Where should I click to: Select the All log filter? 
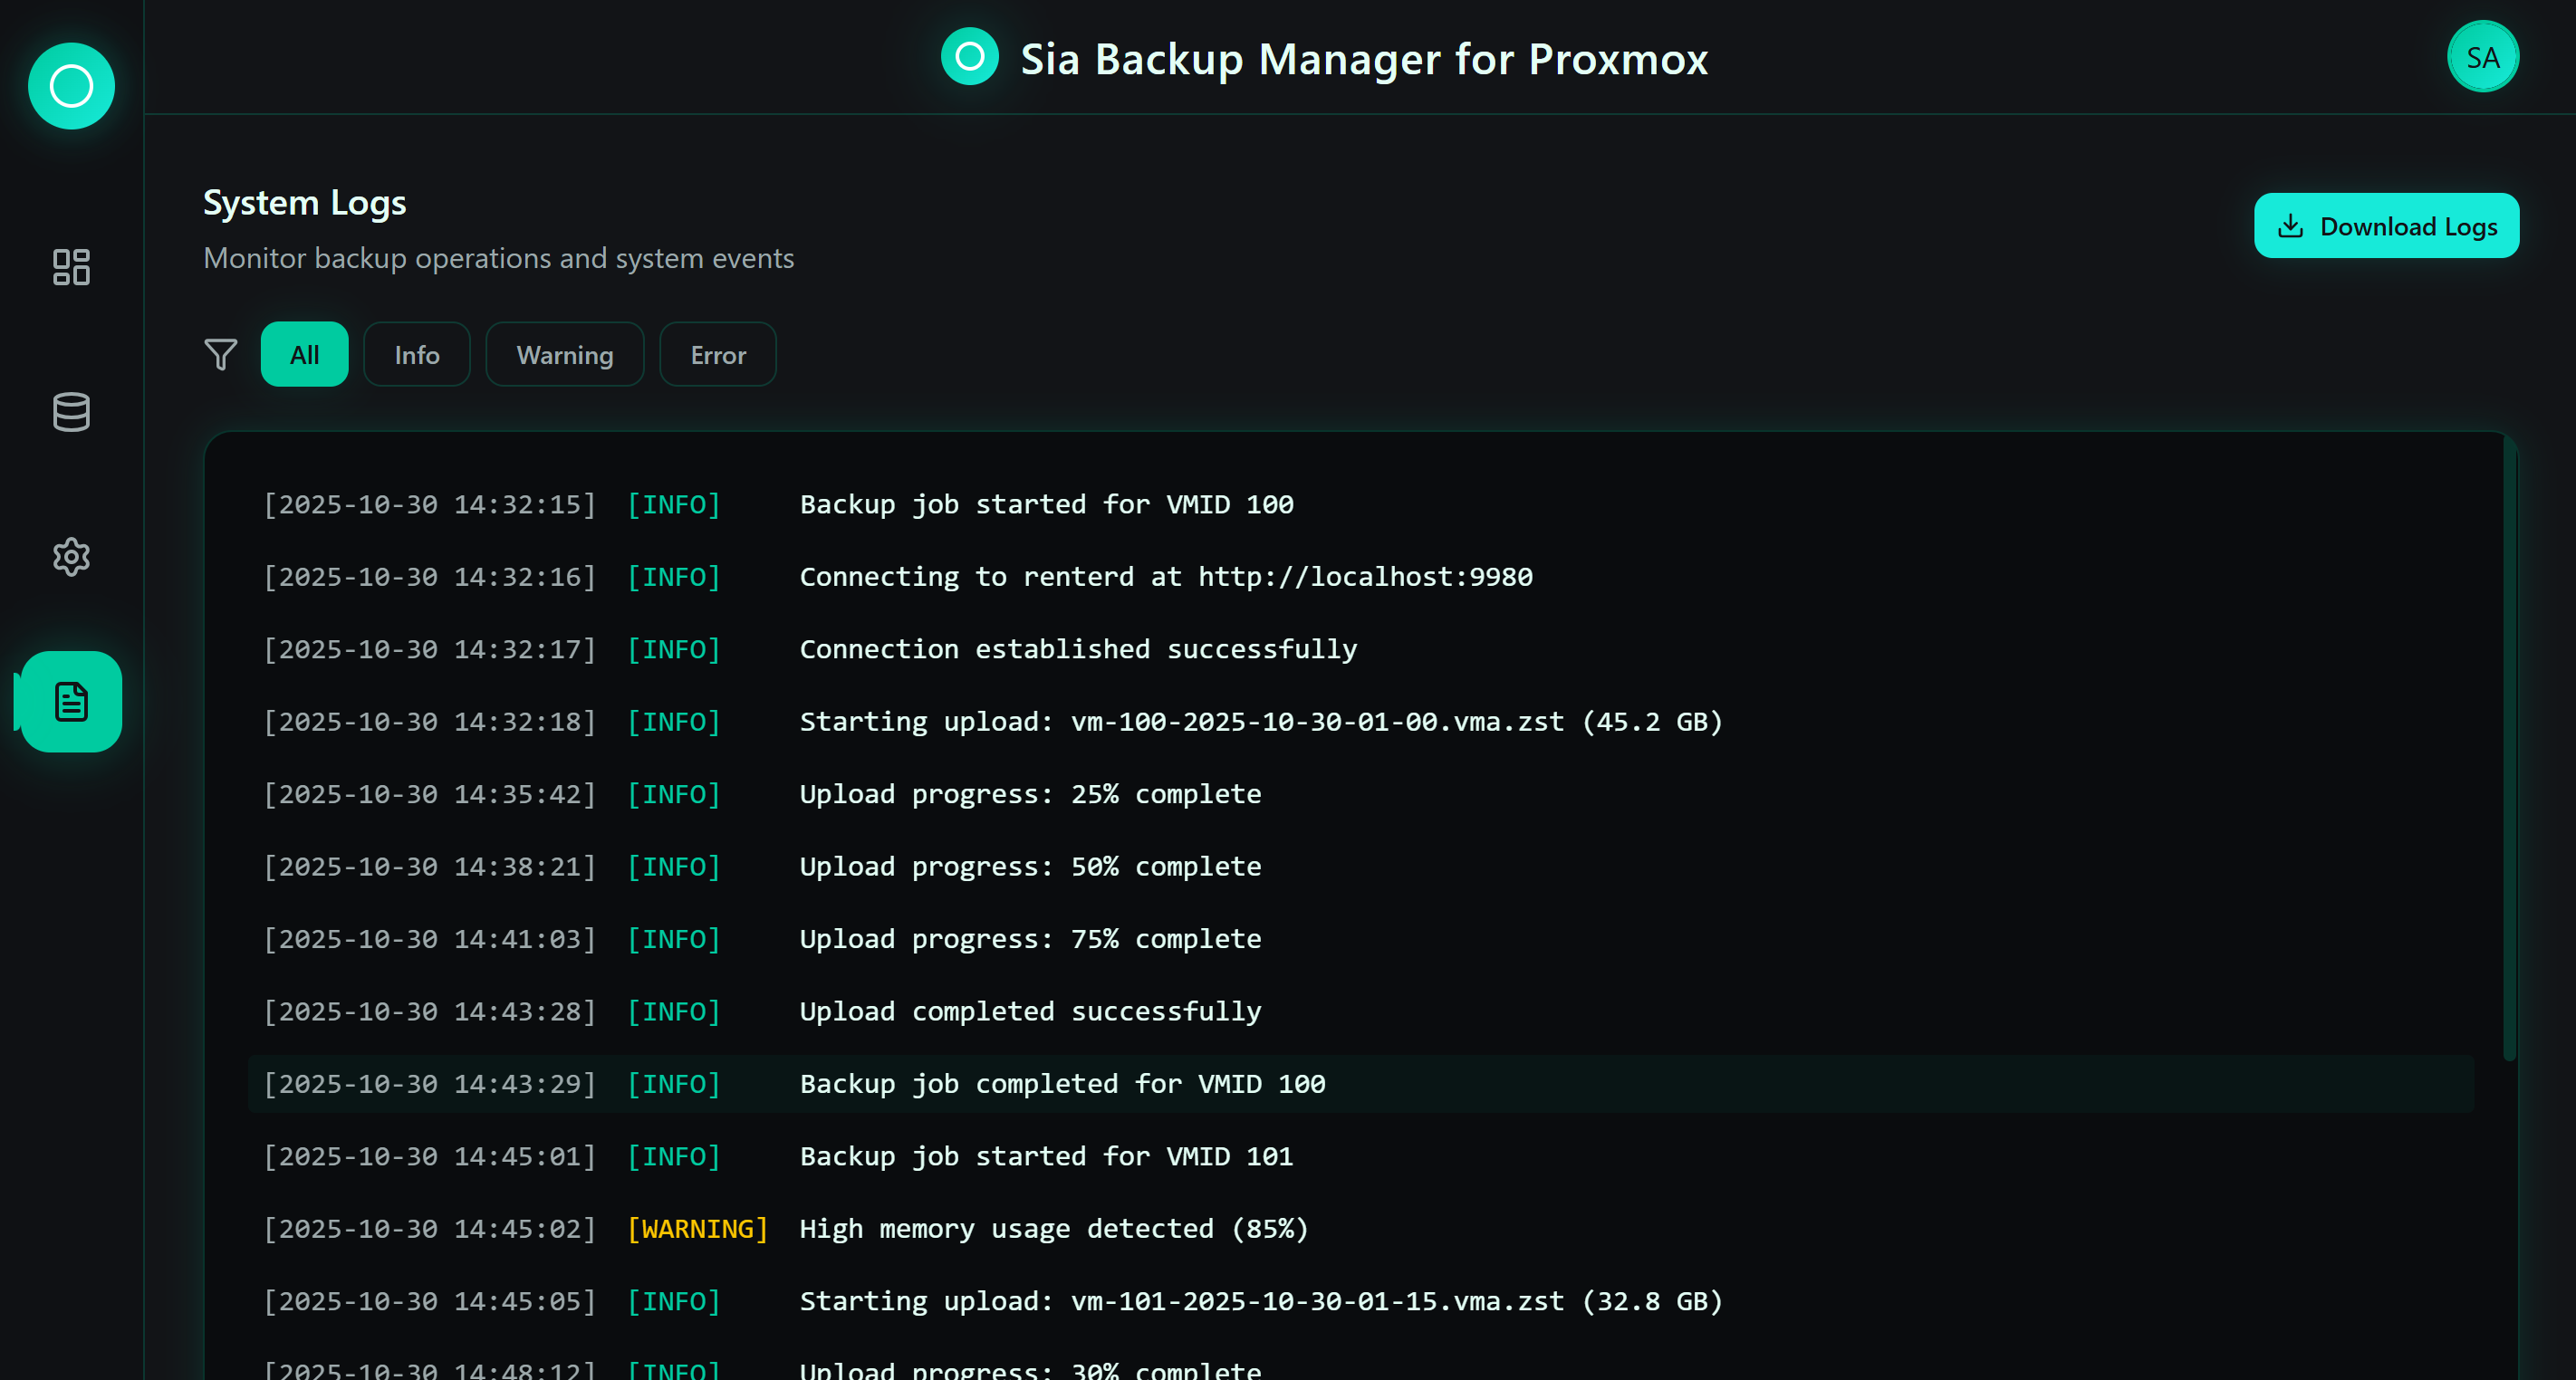click(304, 354)
